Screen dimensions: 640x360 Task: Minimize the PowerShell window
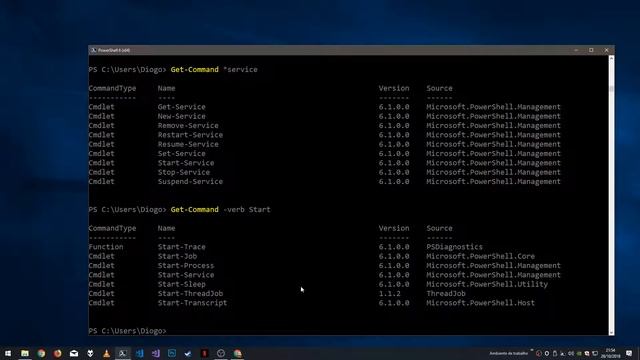[x=576, y=50]
